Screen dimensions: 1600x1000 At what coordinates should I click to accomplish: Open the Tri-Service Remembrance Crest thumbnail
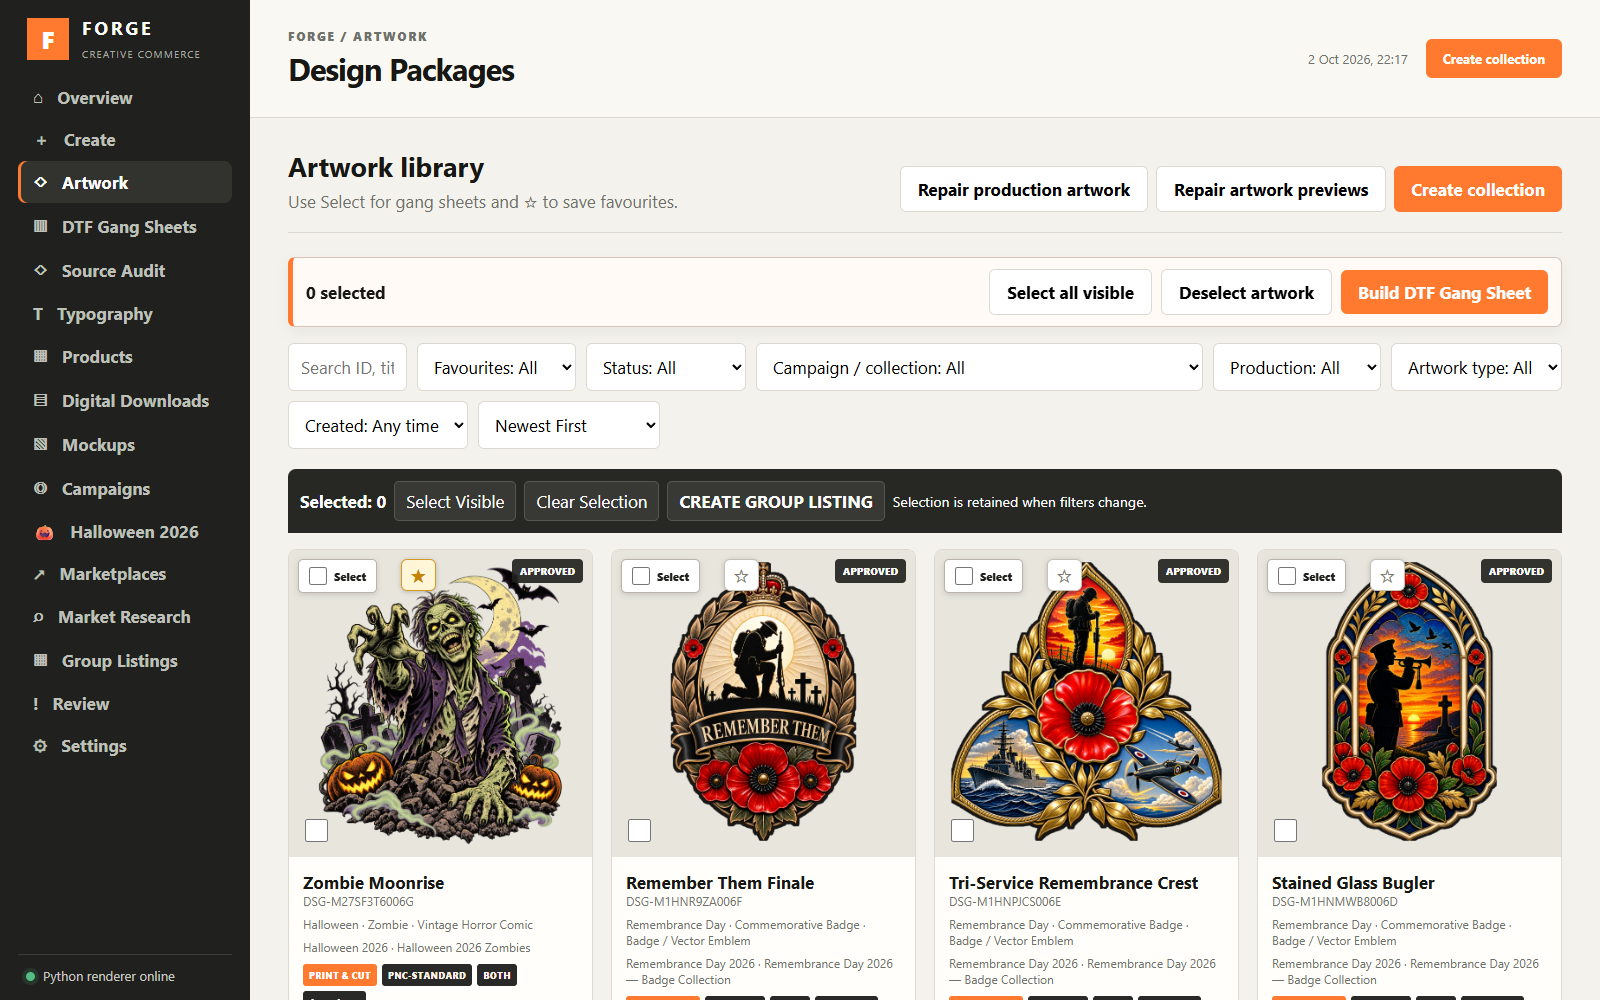point(1086,704)
